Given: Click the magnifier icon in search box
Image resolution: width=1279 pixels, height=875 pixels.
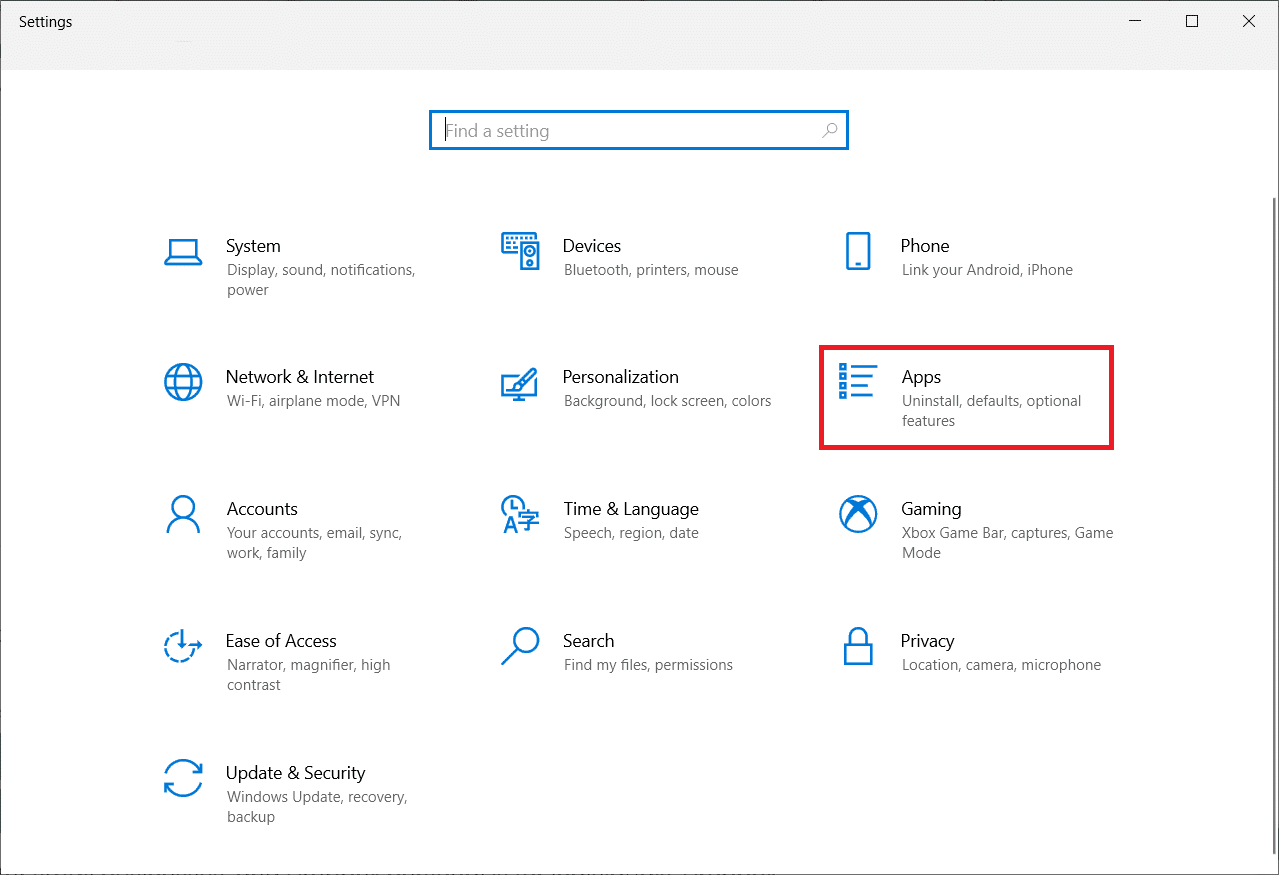Looking at the screenshot, I should pos(829,130).
